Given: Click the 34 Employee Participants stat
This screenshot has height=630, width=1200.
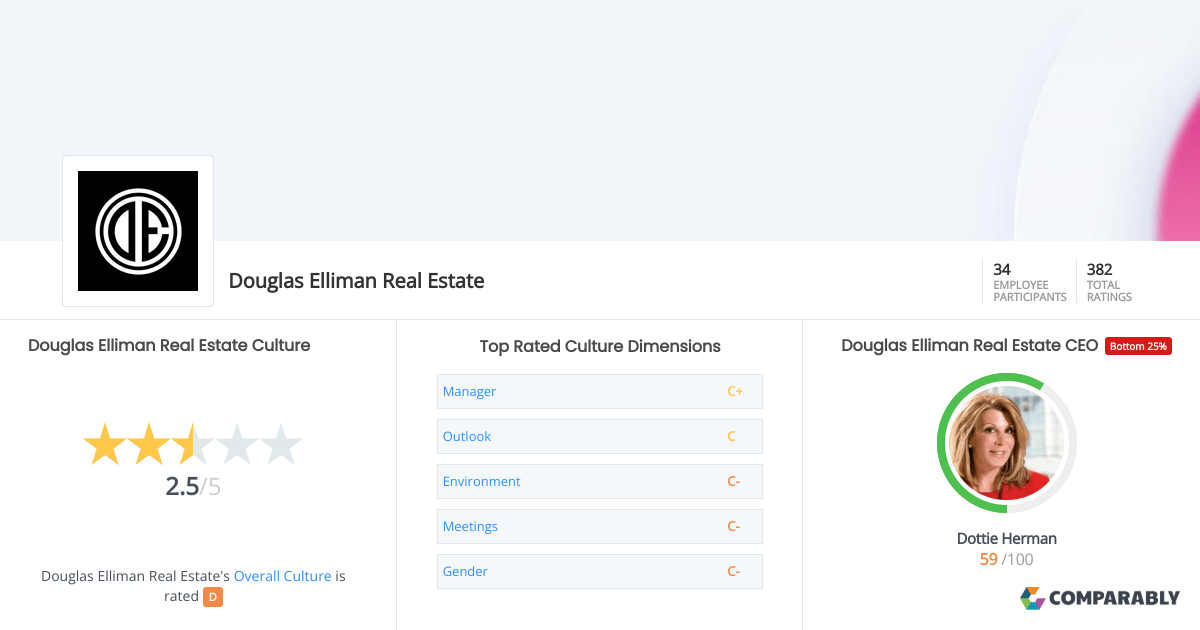Looking at the screenshot, I should (x=1029, y=282).
